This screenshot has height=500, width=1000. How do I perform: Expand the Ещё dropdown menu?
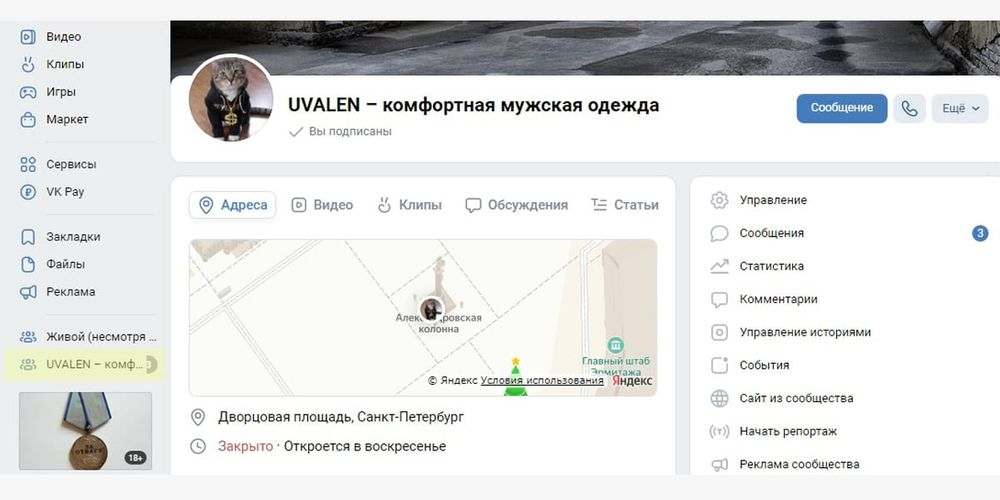(960, 108)
